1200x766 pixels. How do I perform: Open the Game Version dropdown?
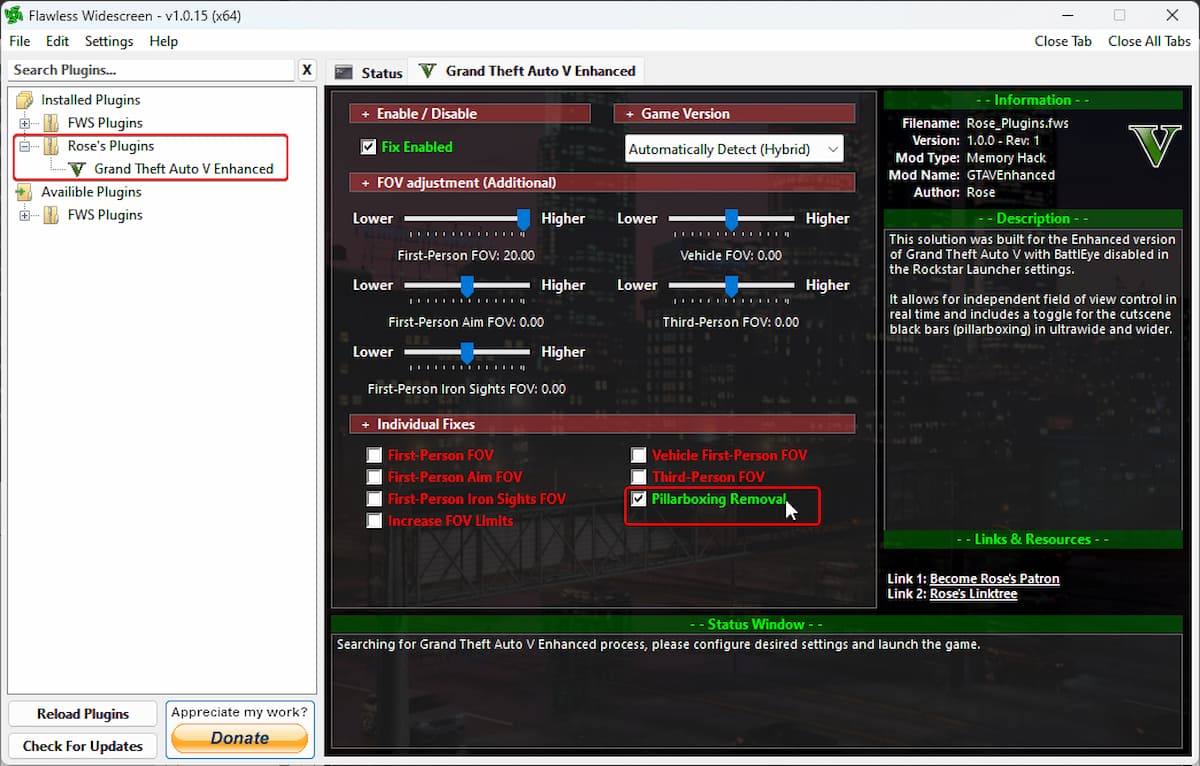(832, 148)
